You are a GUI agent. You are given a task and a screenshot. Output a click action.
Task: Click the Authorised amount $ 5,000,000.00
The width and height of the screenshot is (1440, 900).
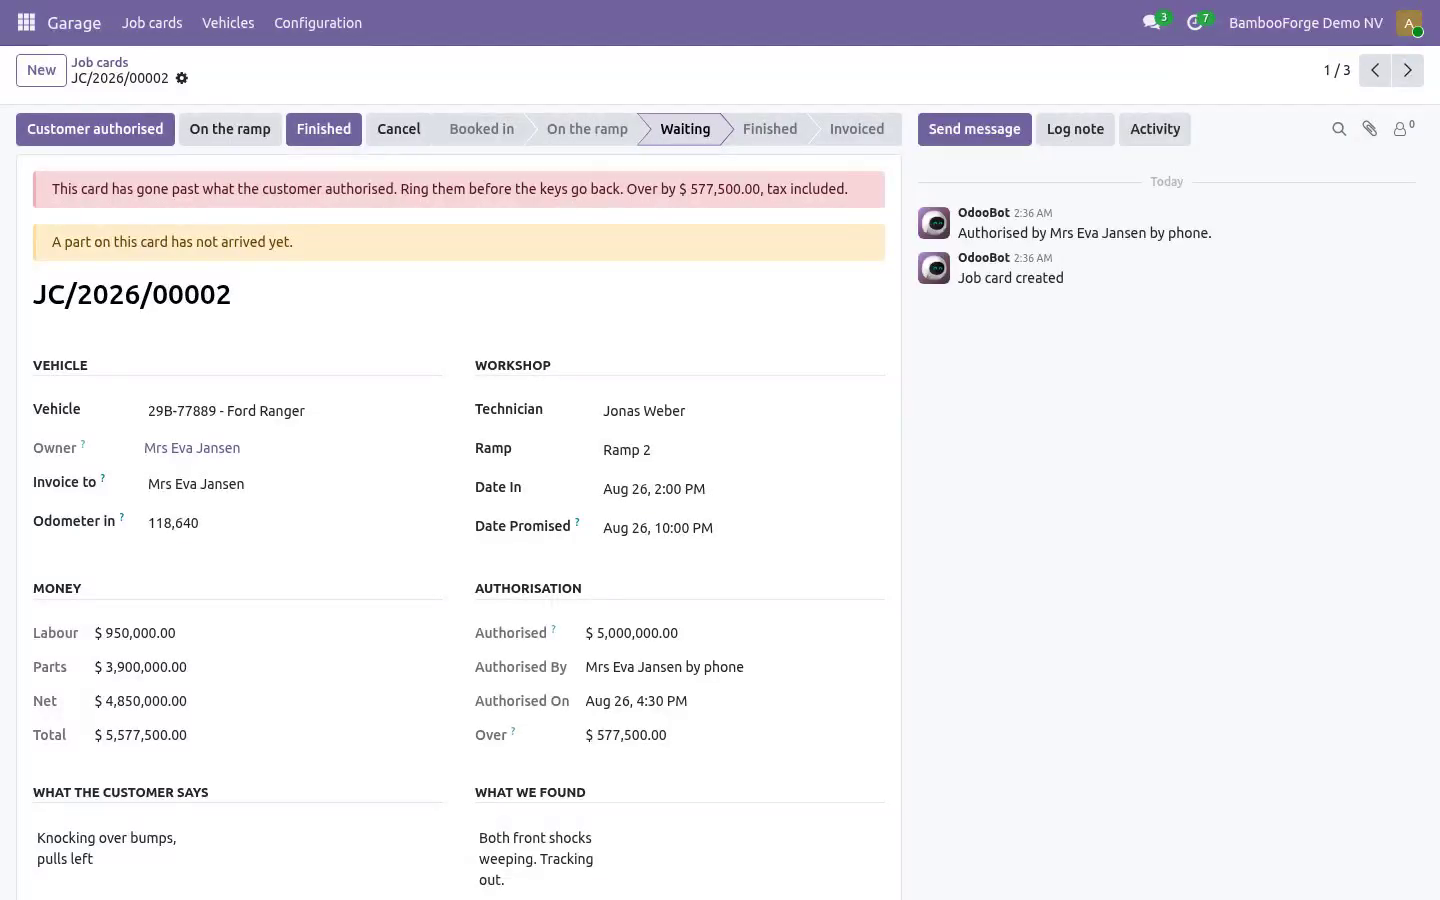click(632, 633)
